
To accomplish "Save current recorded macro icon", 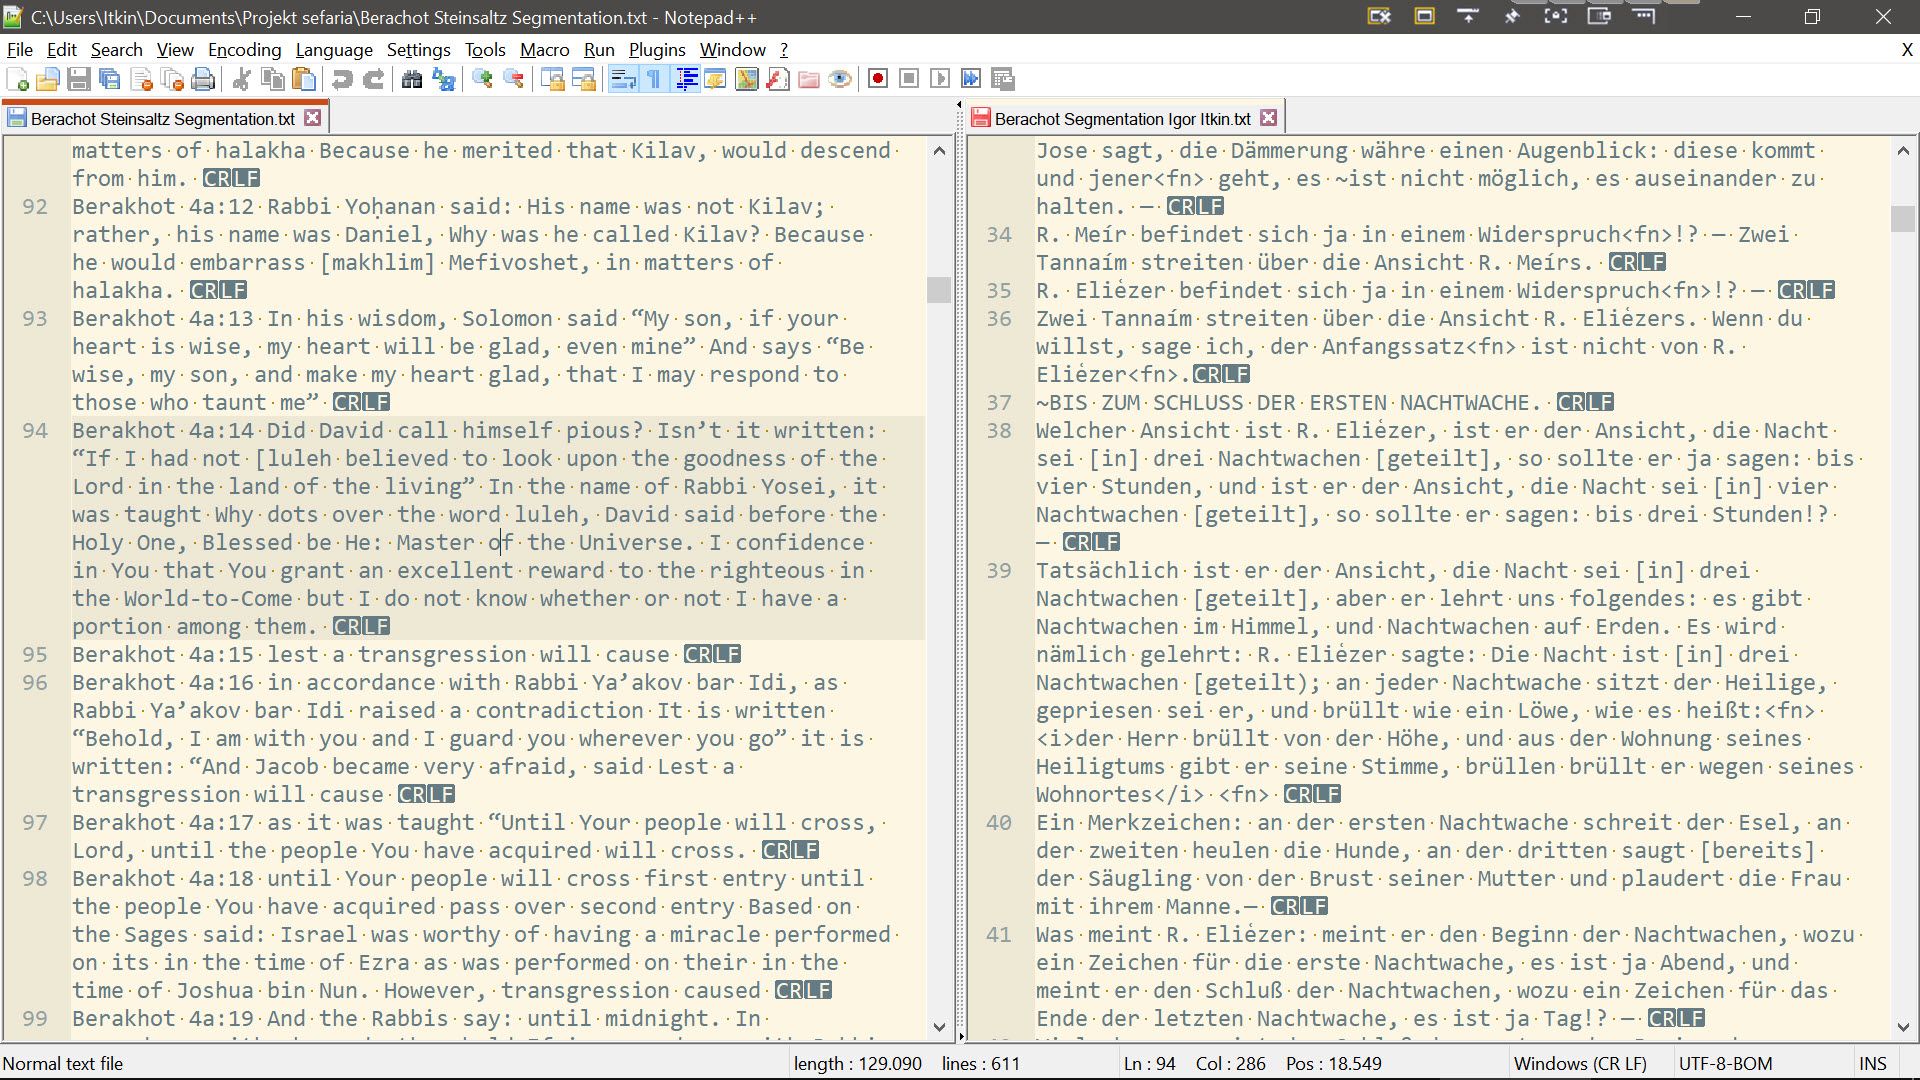I will [x=1003, y=79].
